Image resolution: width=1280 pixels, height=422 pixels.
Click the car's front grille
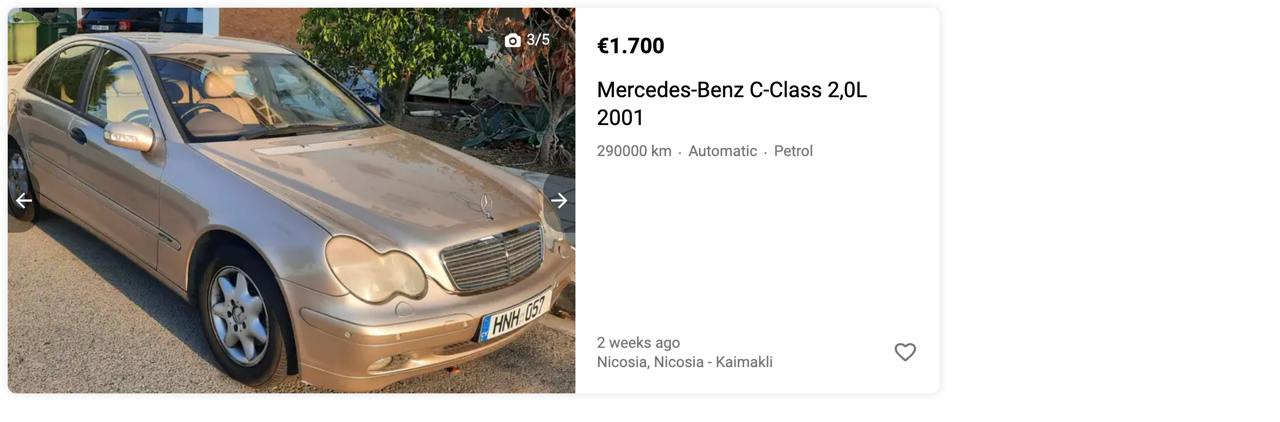tap(493, 258)
